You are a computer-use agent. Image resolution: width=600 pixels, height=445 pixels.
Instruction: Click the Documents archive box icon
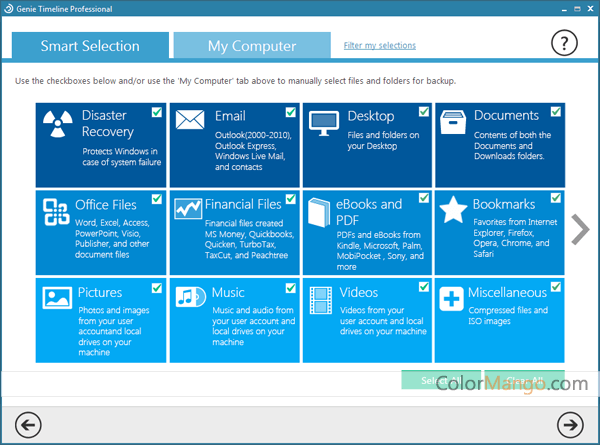click(x=453, y=122)
